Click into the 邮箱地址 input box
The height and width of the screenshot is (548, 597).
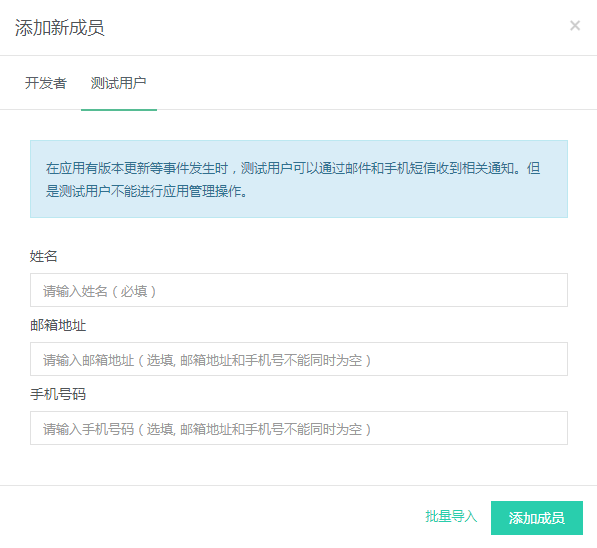tap(299, 359)
